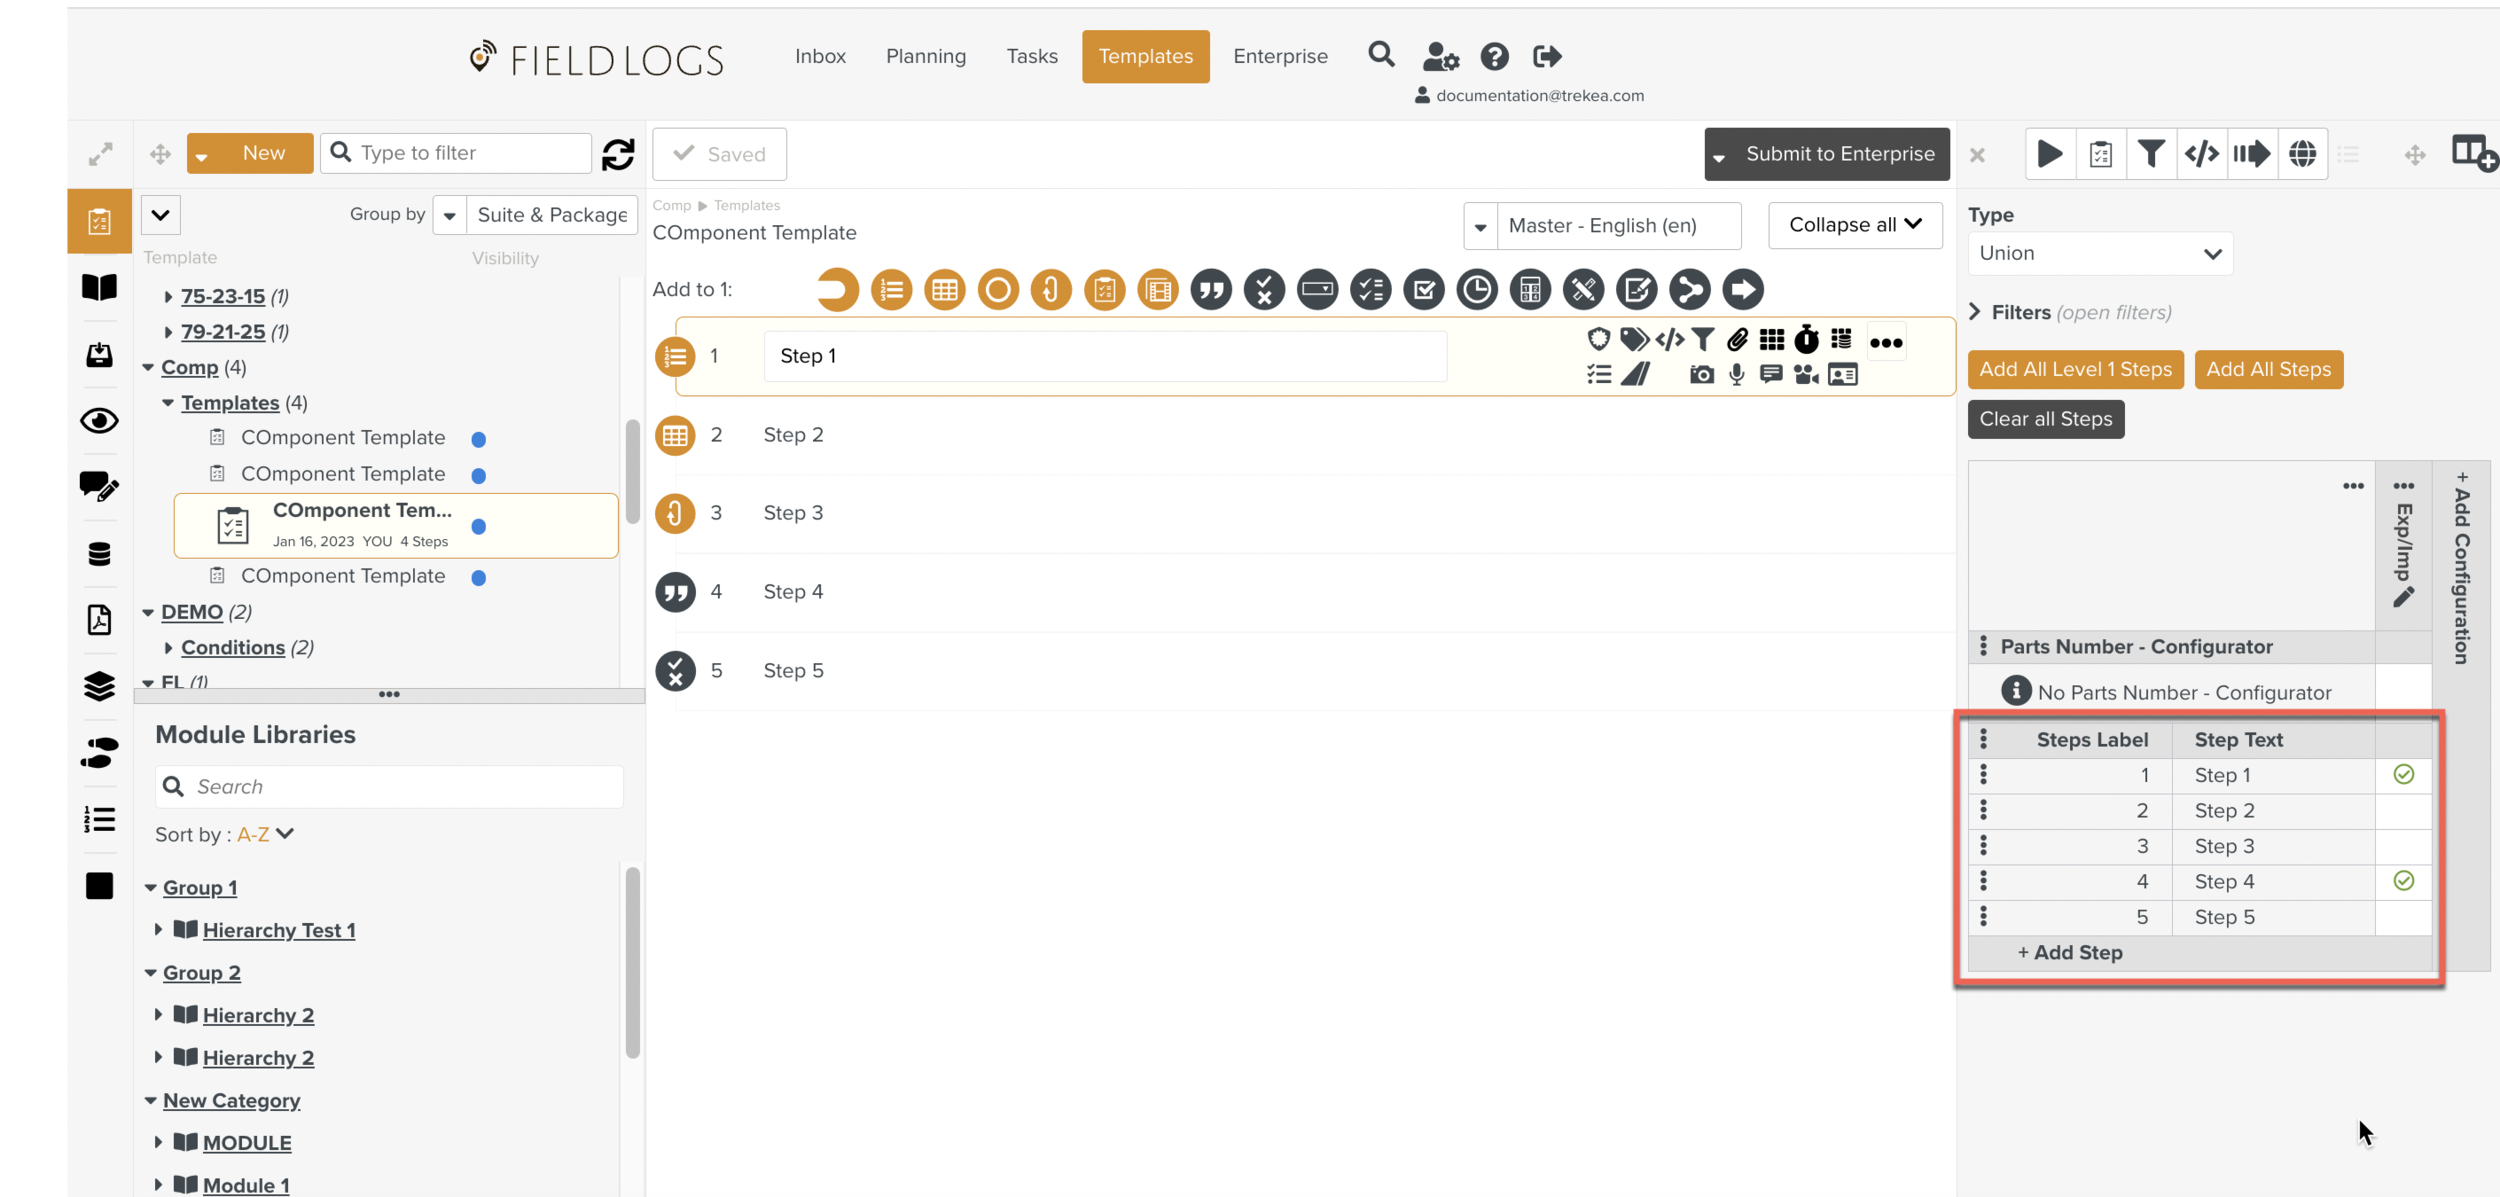Toggle the empty check cell for Step 2 row

2403,811
